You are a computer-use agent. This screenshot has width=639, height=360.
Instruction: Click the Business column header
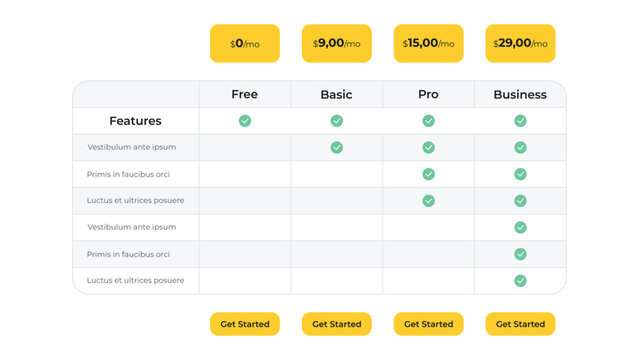(520, 95)
